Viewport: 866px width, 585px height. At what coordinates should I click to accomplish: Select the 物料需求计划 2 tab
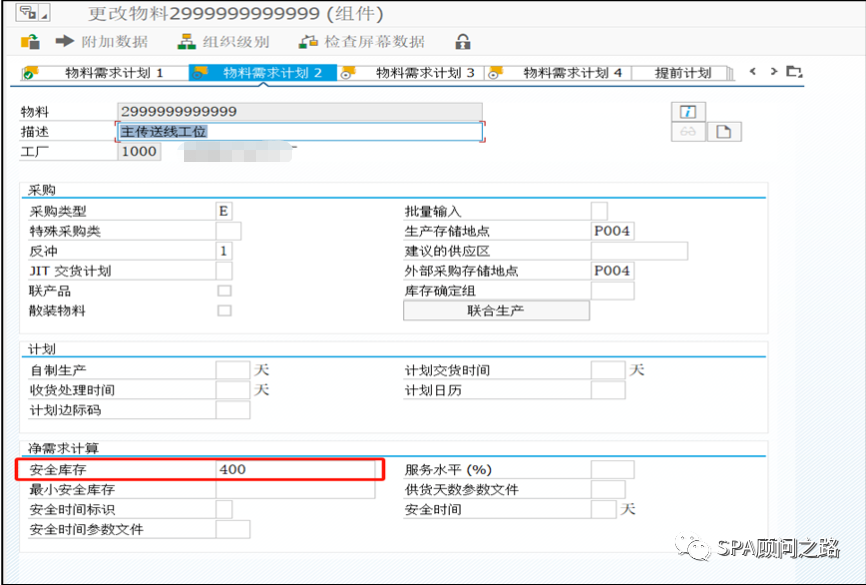pos(263,73)
